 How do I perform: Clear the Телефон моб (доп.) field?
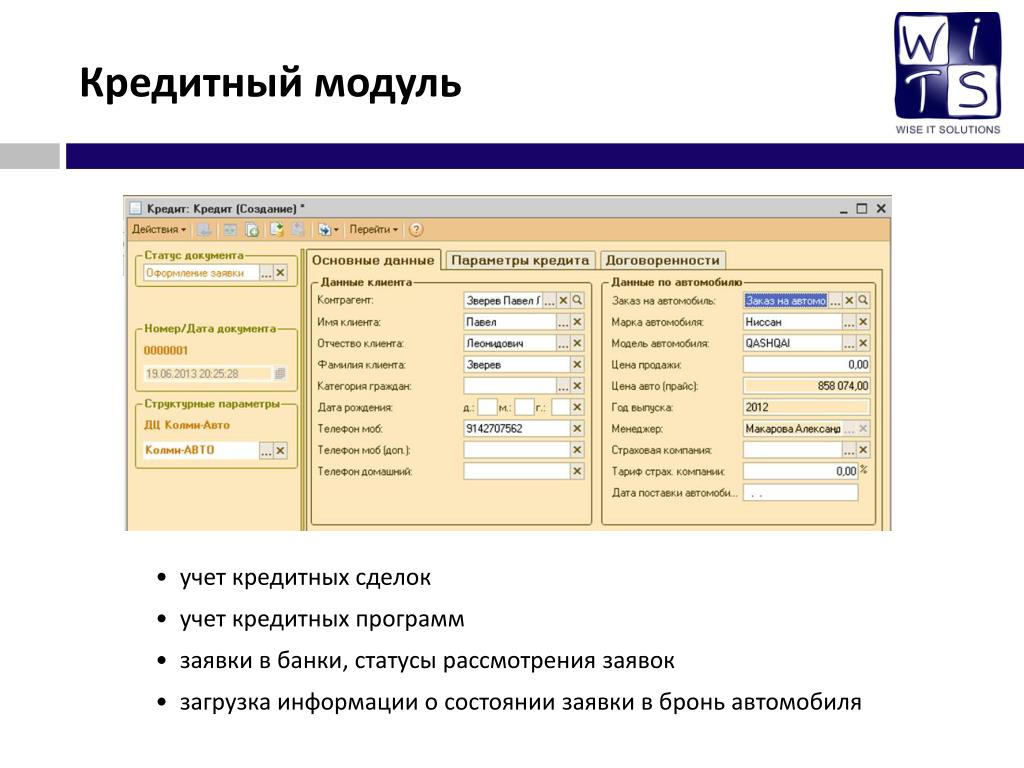[x=577, y=450]
